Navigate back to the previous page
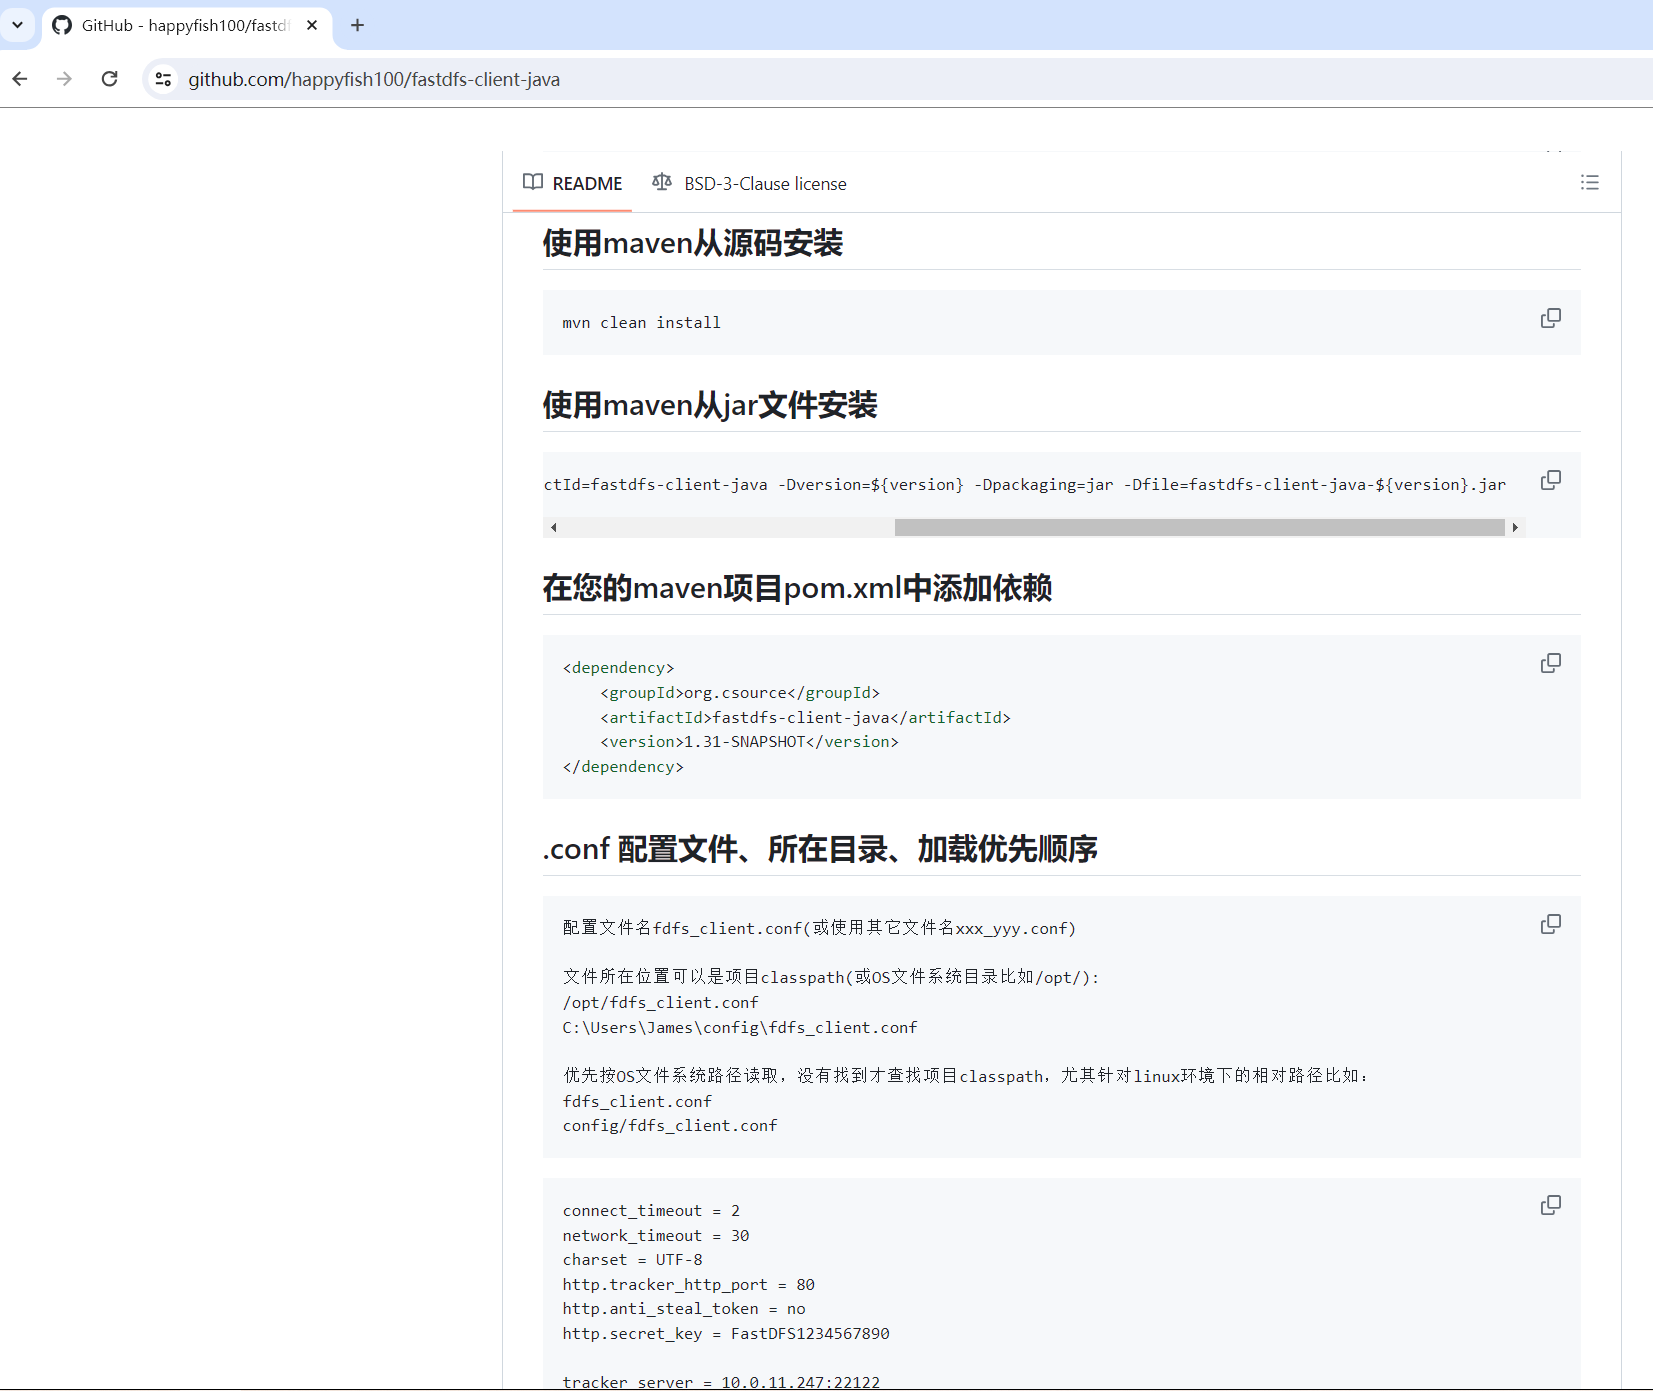This screenshot has width=1653, height=1391. click(x=20, y=79)
